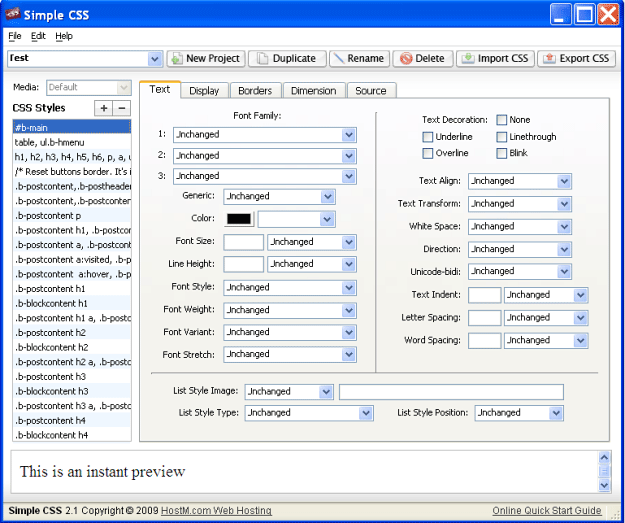Open the White Space dropdown
625x523 pixels.
(564, 227)
